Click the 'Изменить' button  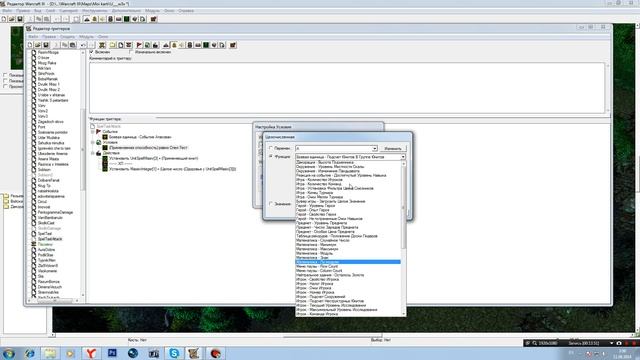tap(393, 149)
